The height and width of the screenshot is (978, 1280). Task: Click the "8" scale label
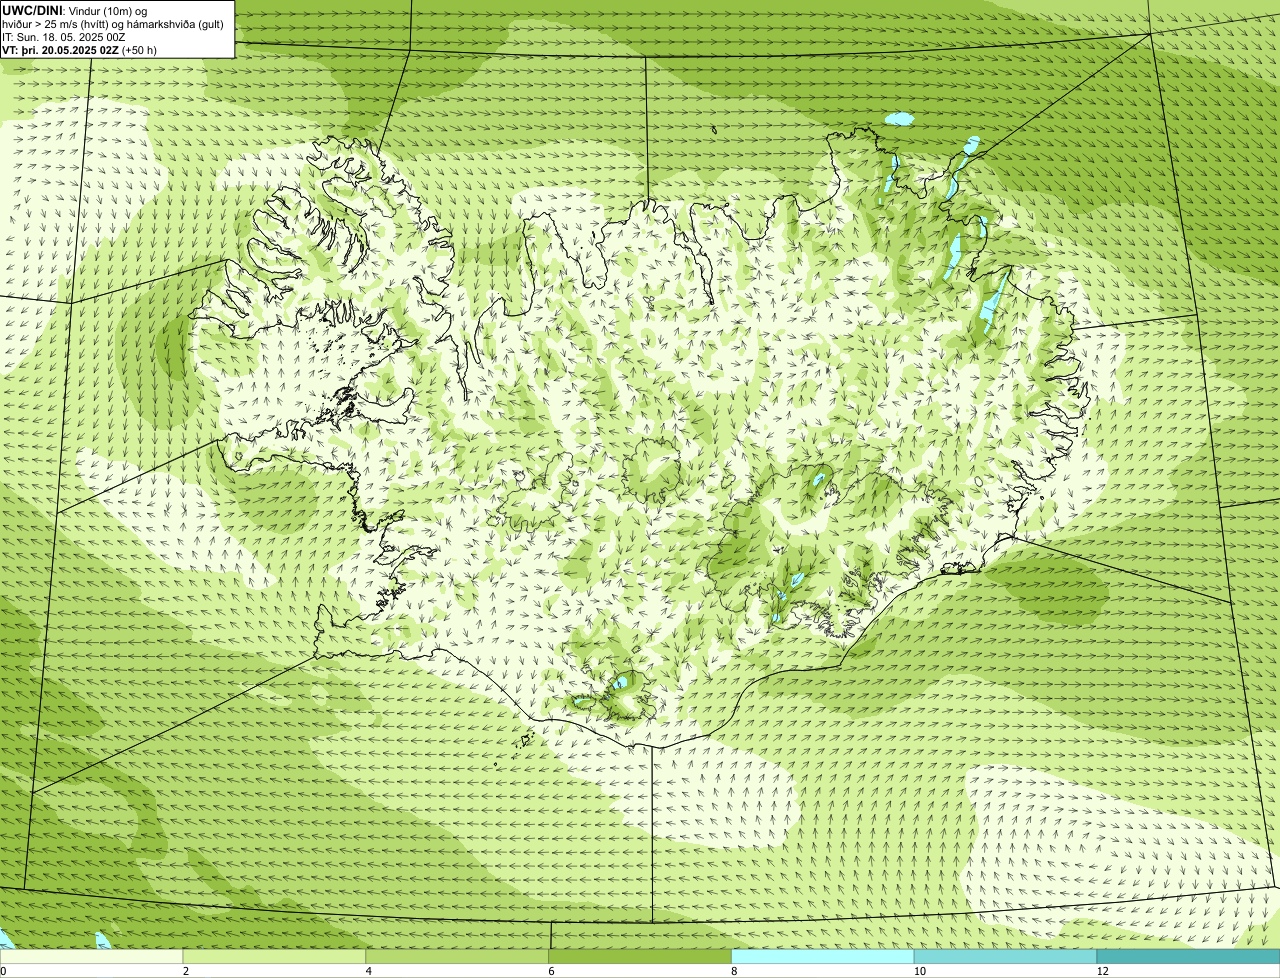(x=734, y=972)
